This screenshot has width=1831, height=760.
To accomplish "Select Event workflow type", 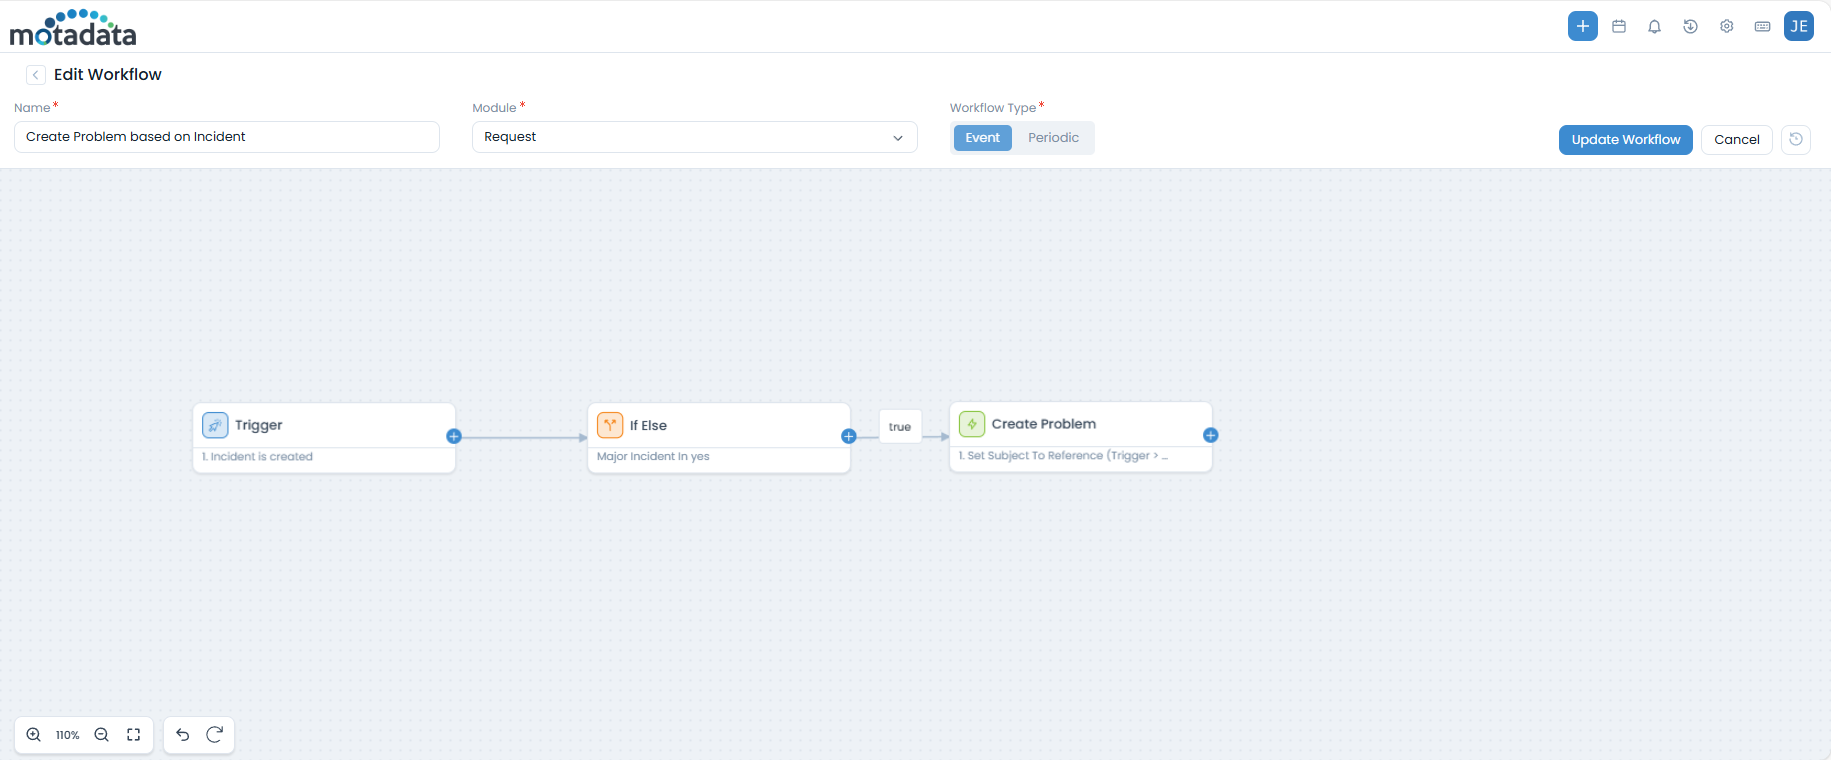I will [x=982, y=138].
